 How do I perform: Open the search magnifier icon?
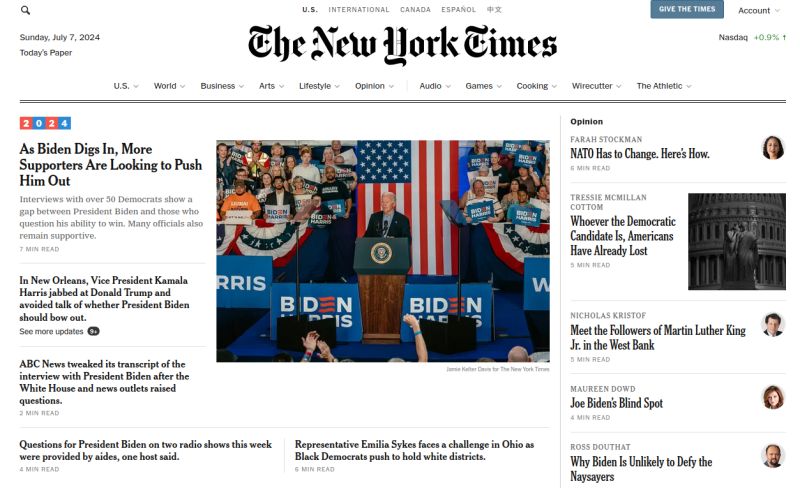(x=25, y=10)
